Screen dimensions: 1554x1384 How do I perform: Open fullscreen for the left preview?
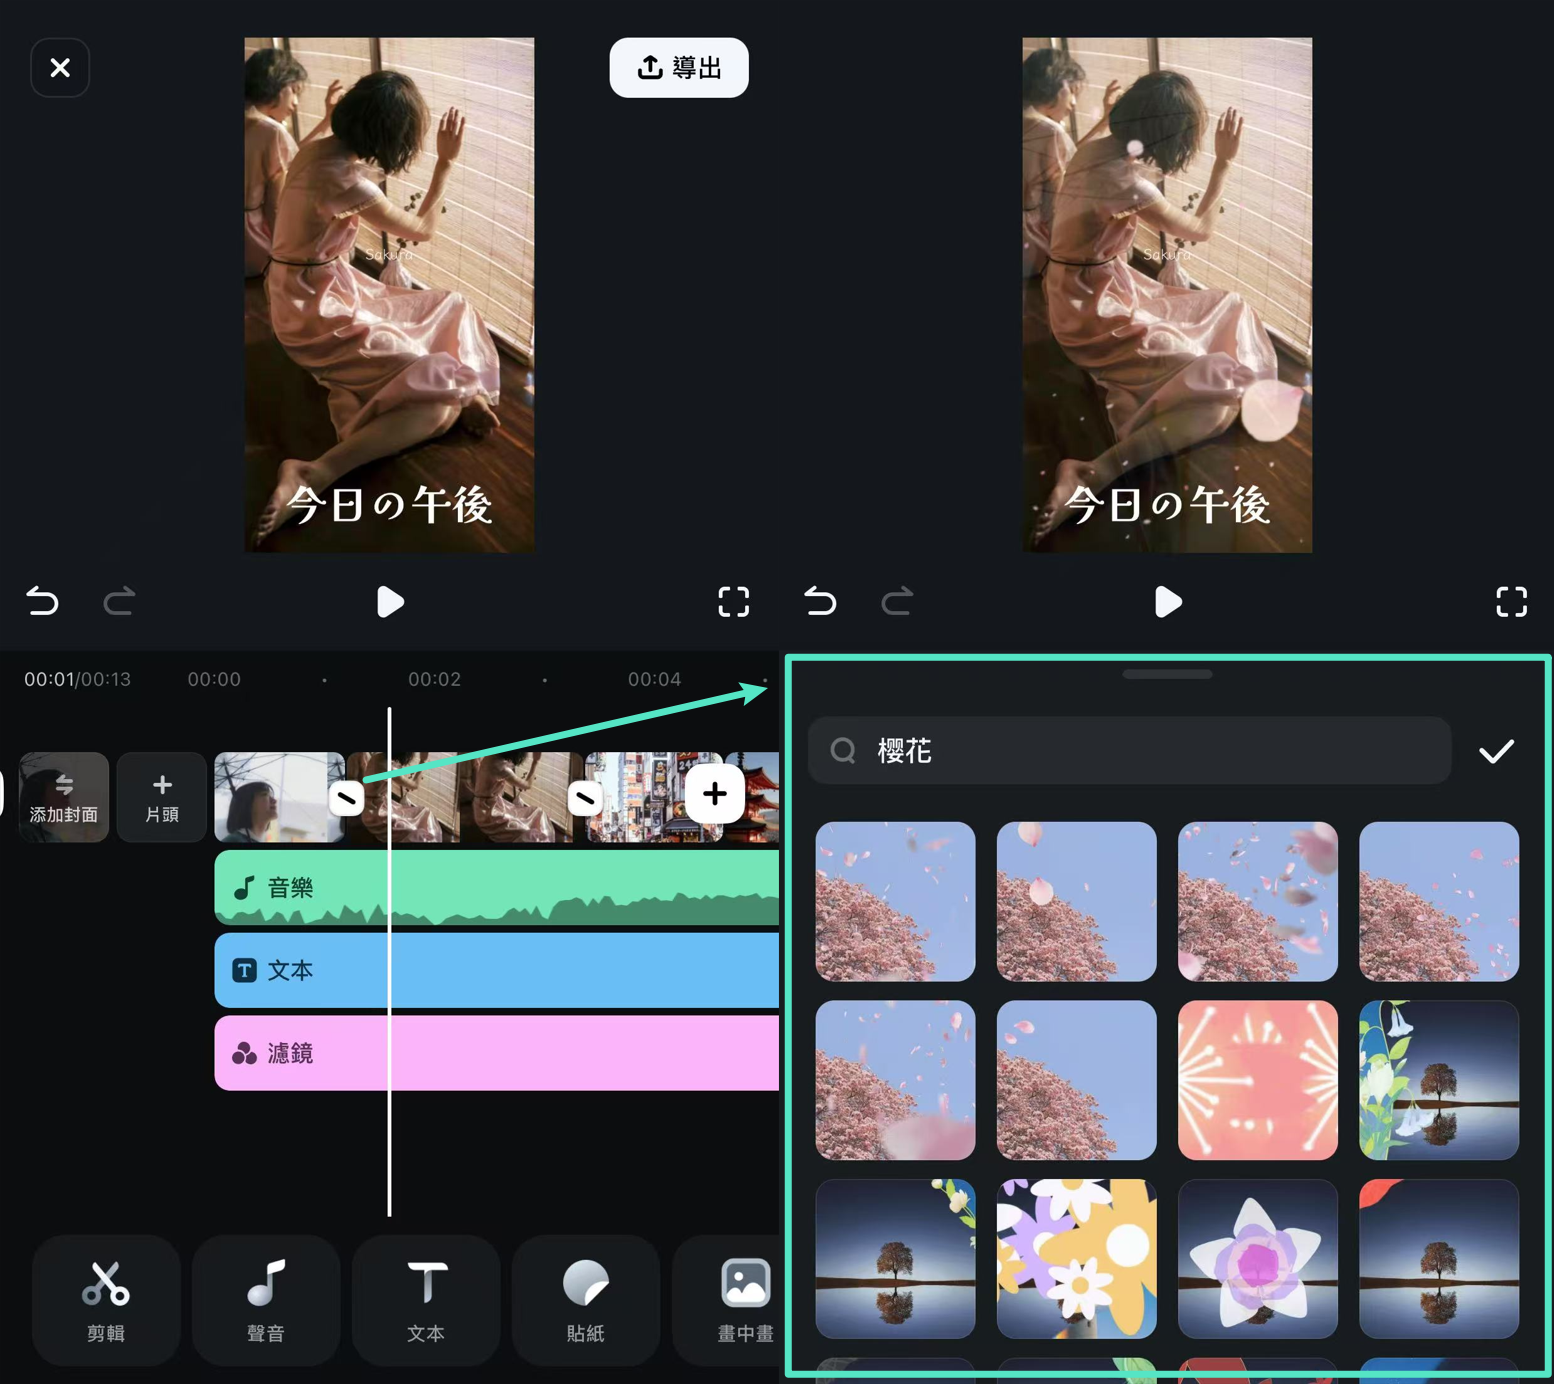click(734, 602)
